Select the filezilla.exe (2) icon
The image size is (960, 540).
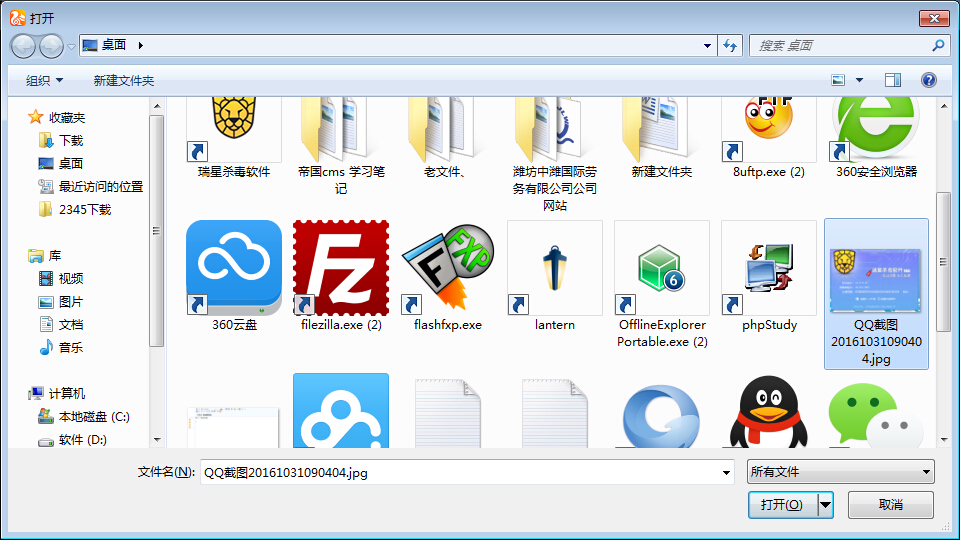[x=340, y=268]
